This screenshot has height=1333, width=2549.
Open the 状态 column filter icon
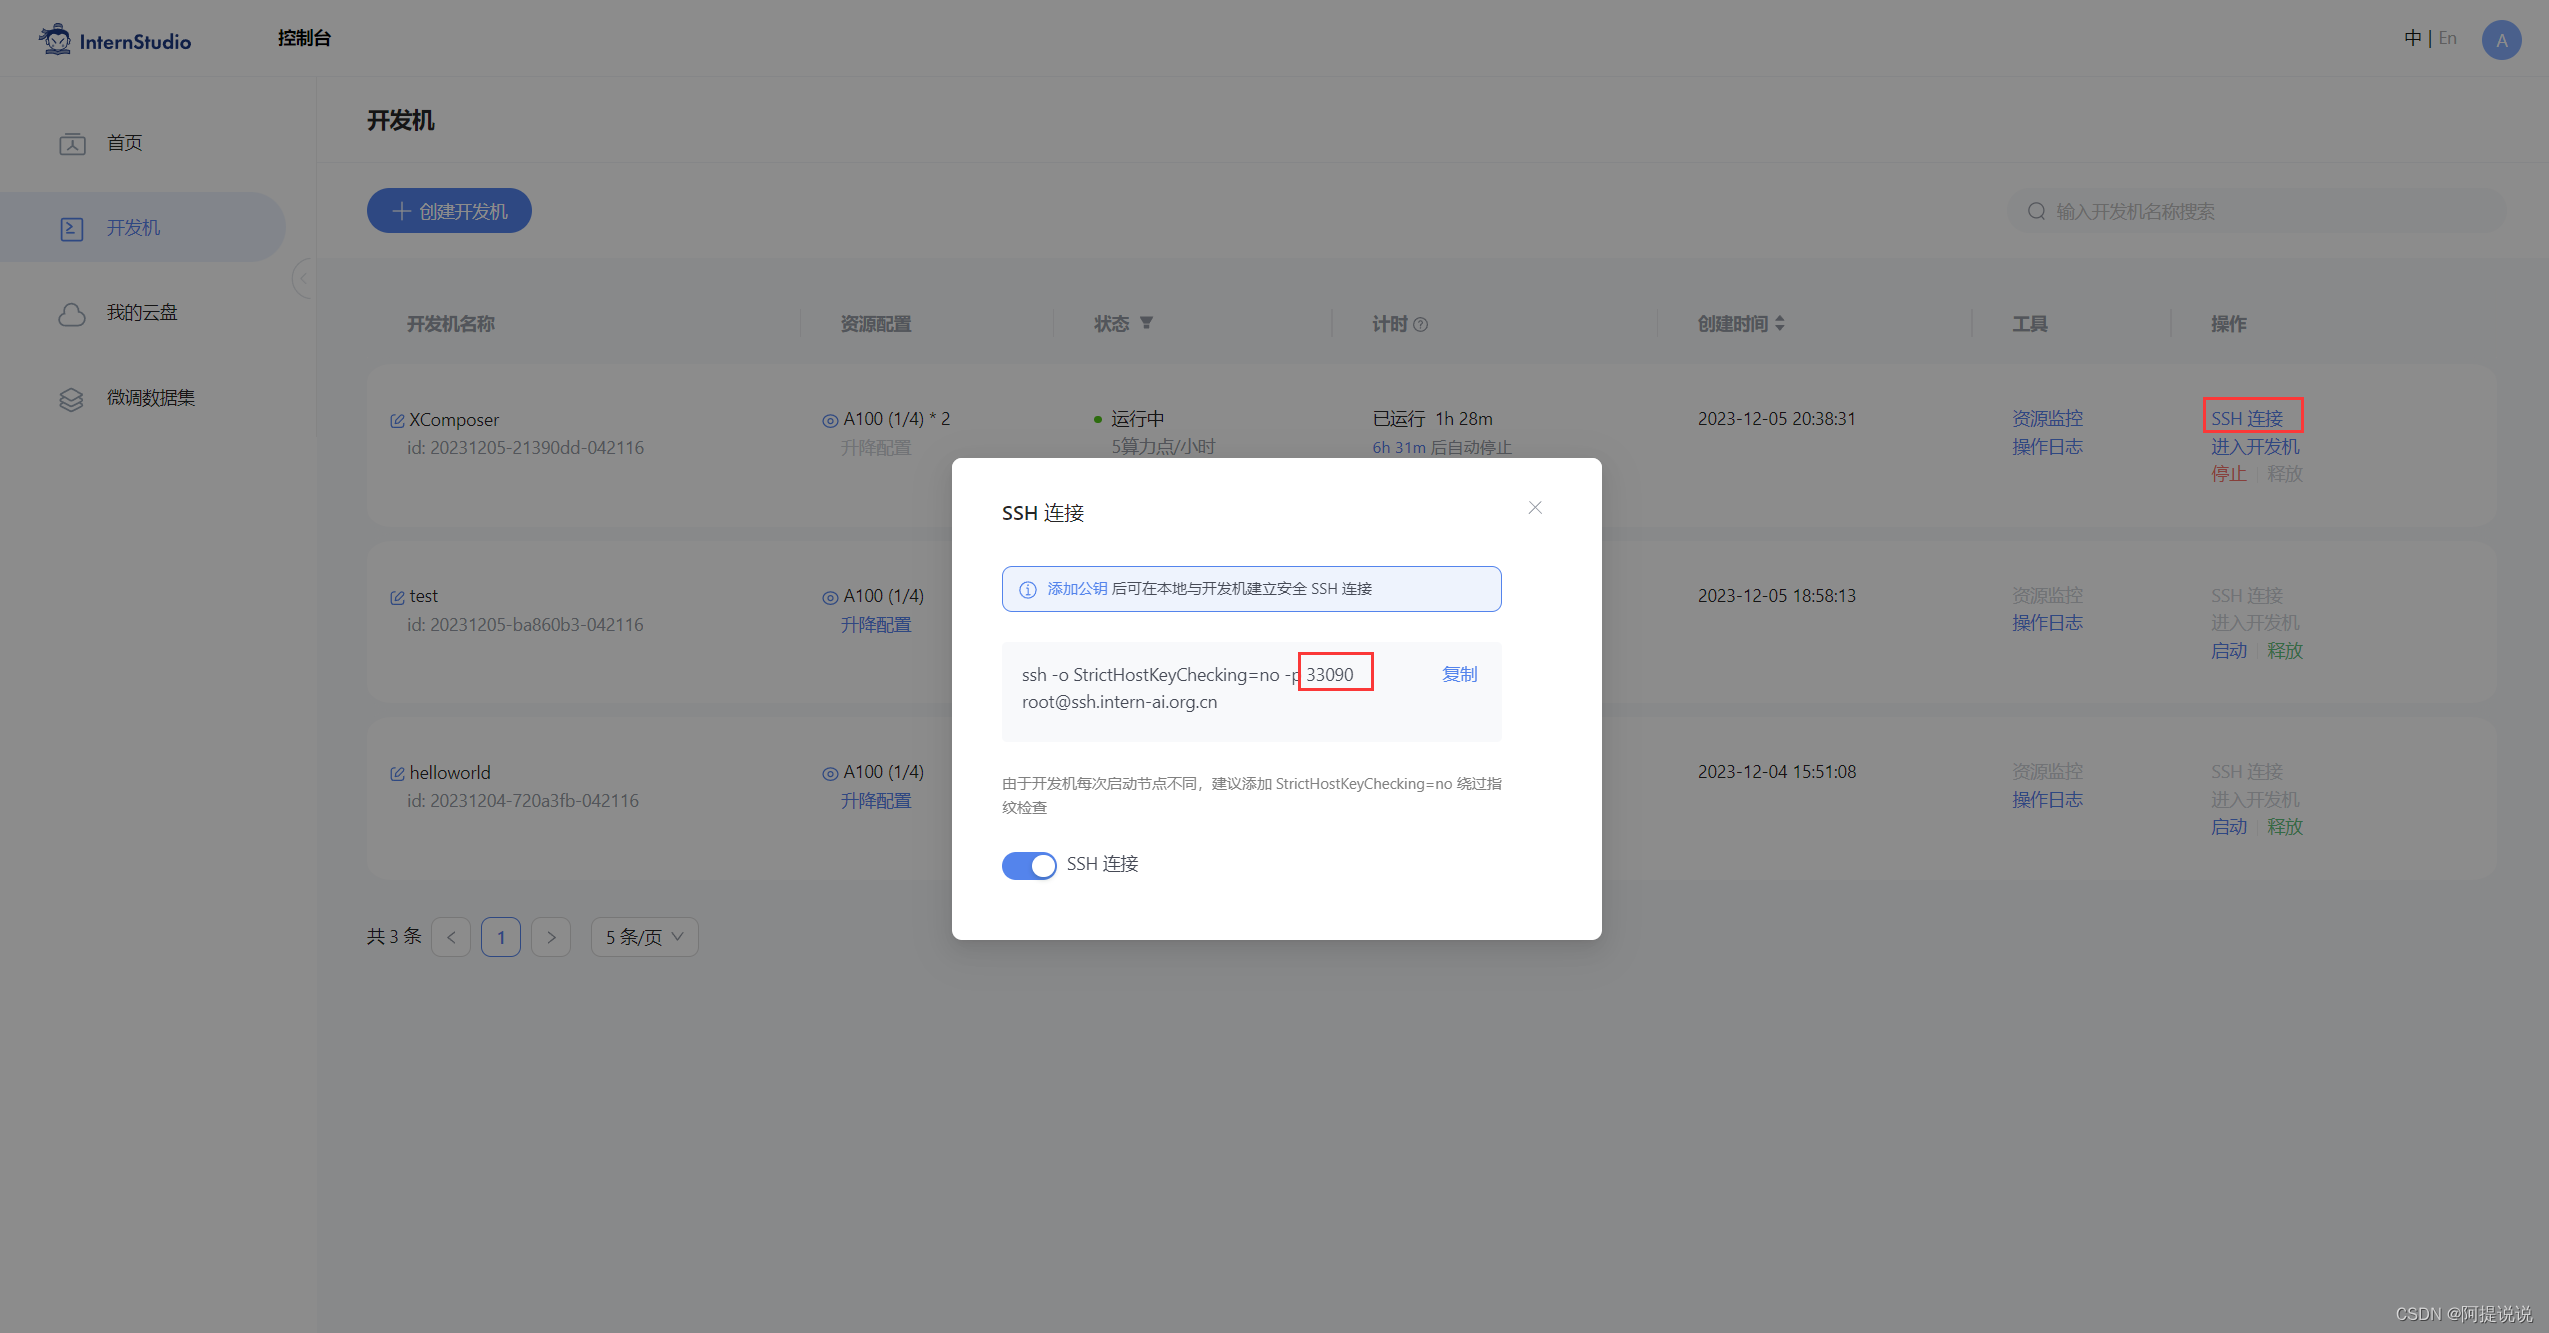click(1146, 323)
